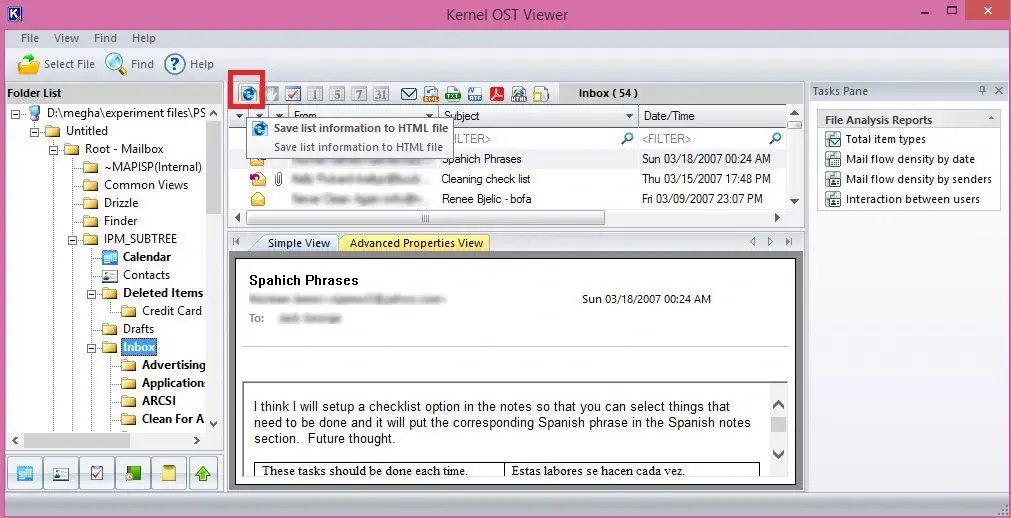Select the ARCSI folder
The image size is (1011, 518).
pos(159,401)
